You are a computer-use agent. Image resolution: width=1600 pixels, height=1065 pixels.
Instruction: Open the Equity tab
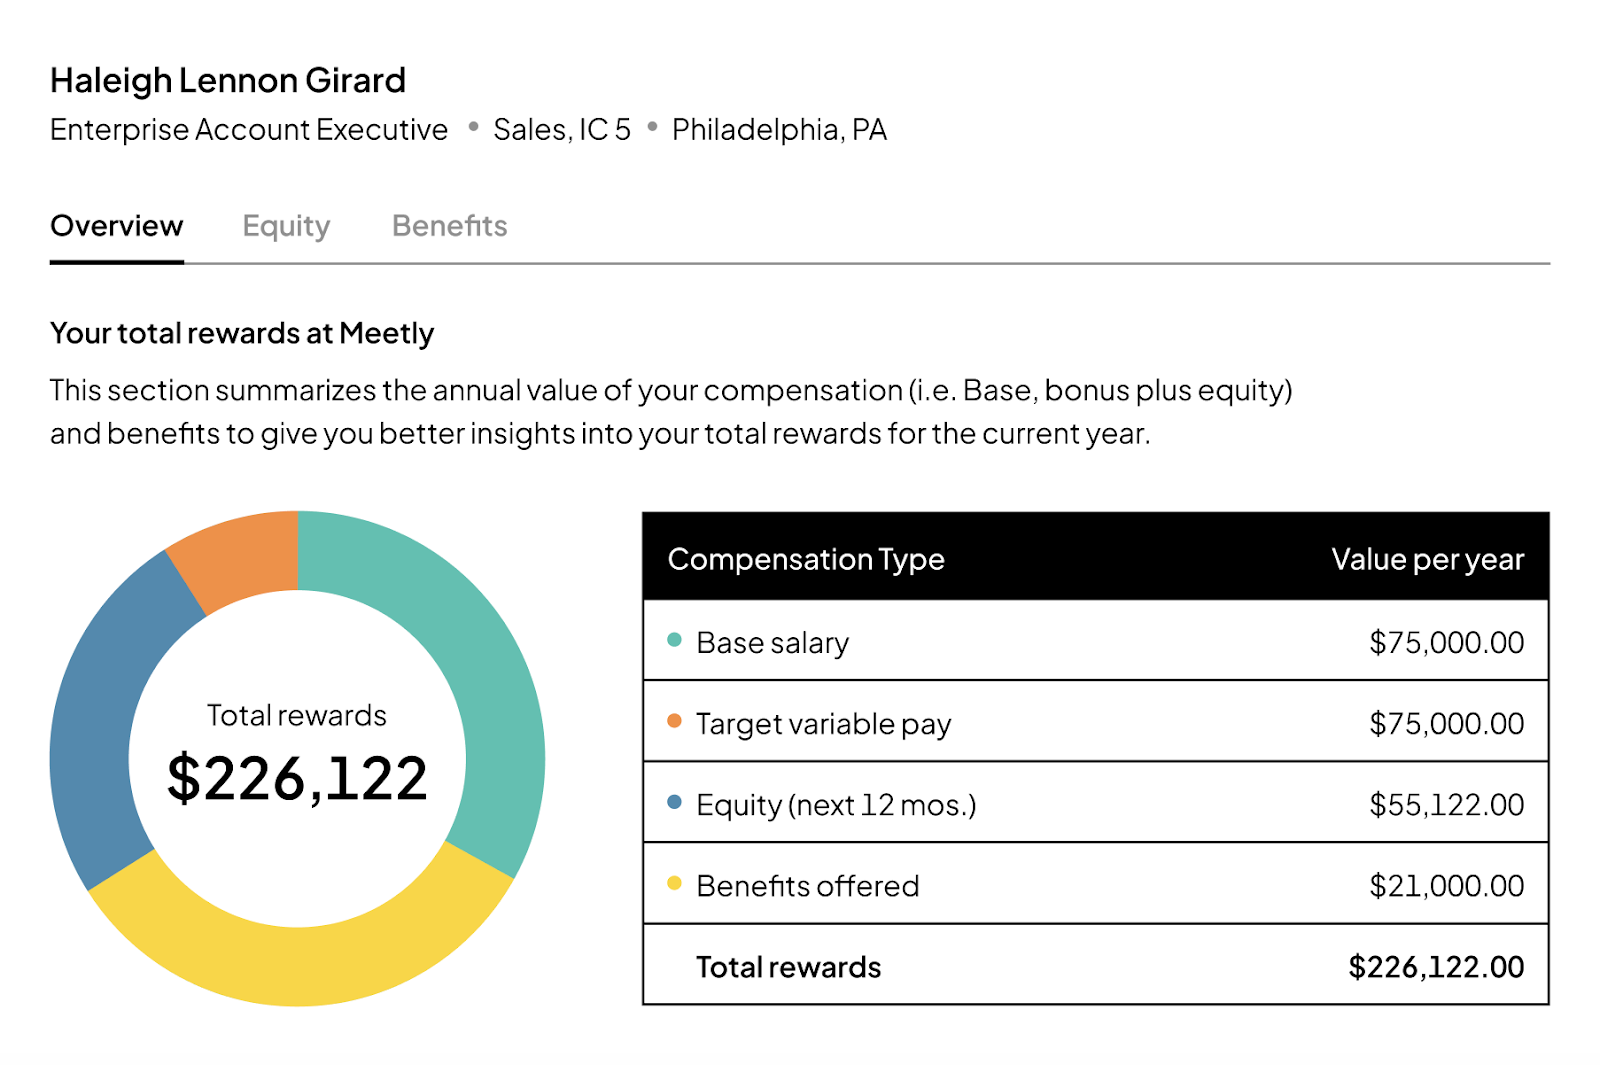[x=286, y=226]
